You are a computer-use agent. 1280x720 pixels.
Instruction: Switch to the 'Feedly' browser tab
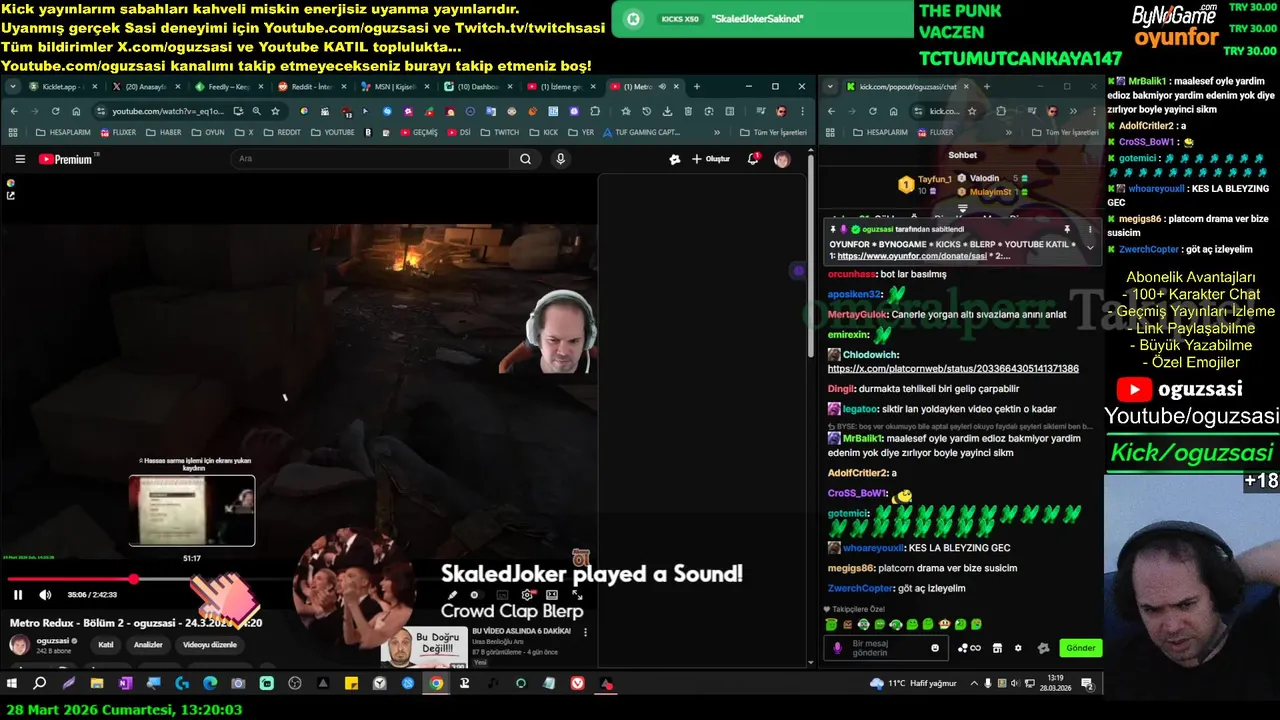(227, 87)
